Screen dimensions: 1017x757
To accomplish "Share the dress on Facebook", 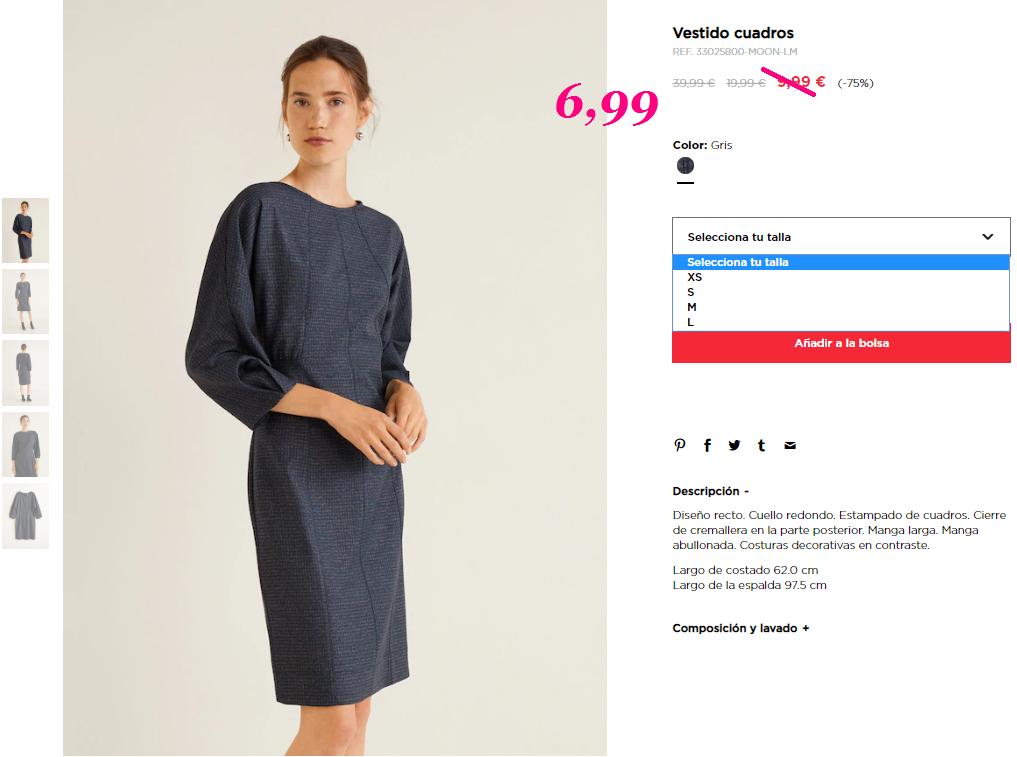I will [707, 445].
